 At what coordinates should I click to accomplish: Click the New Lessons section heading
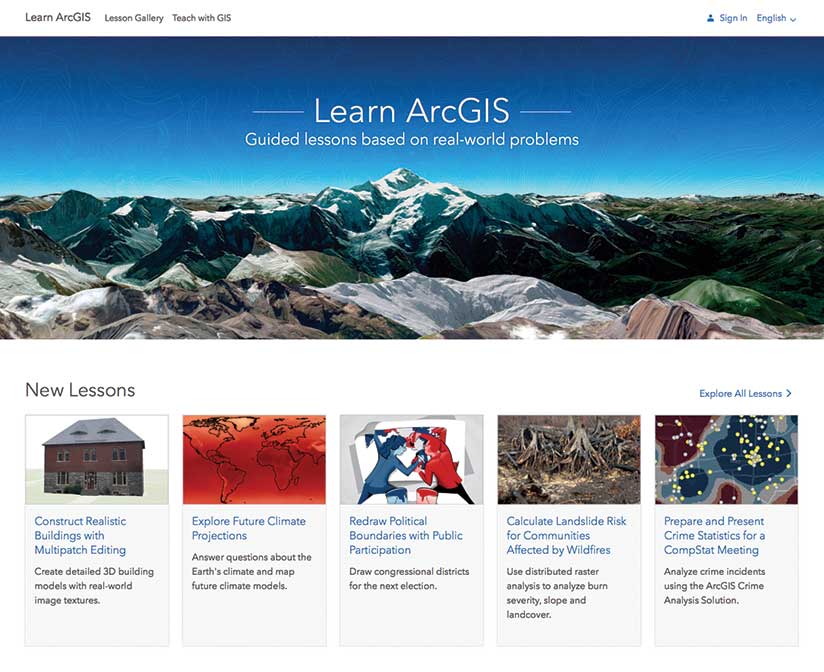tap(80, 390)
